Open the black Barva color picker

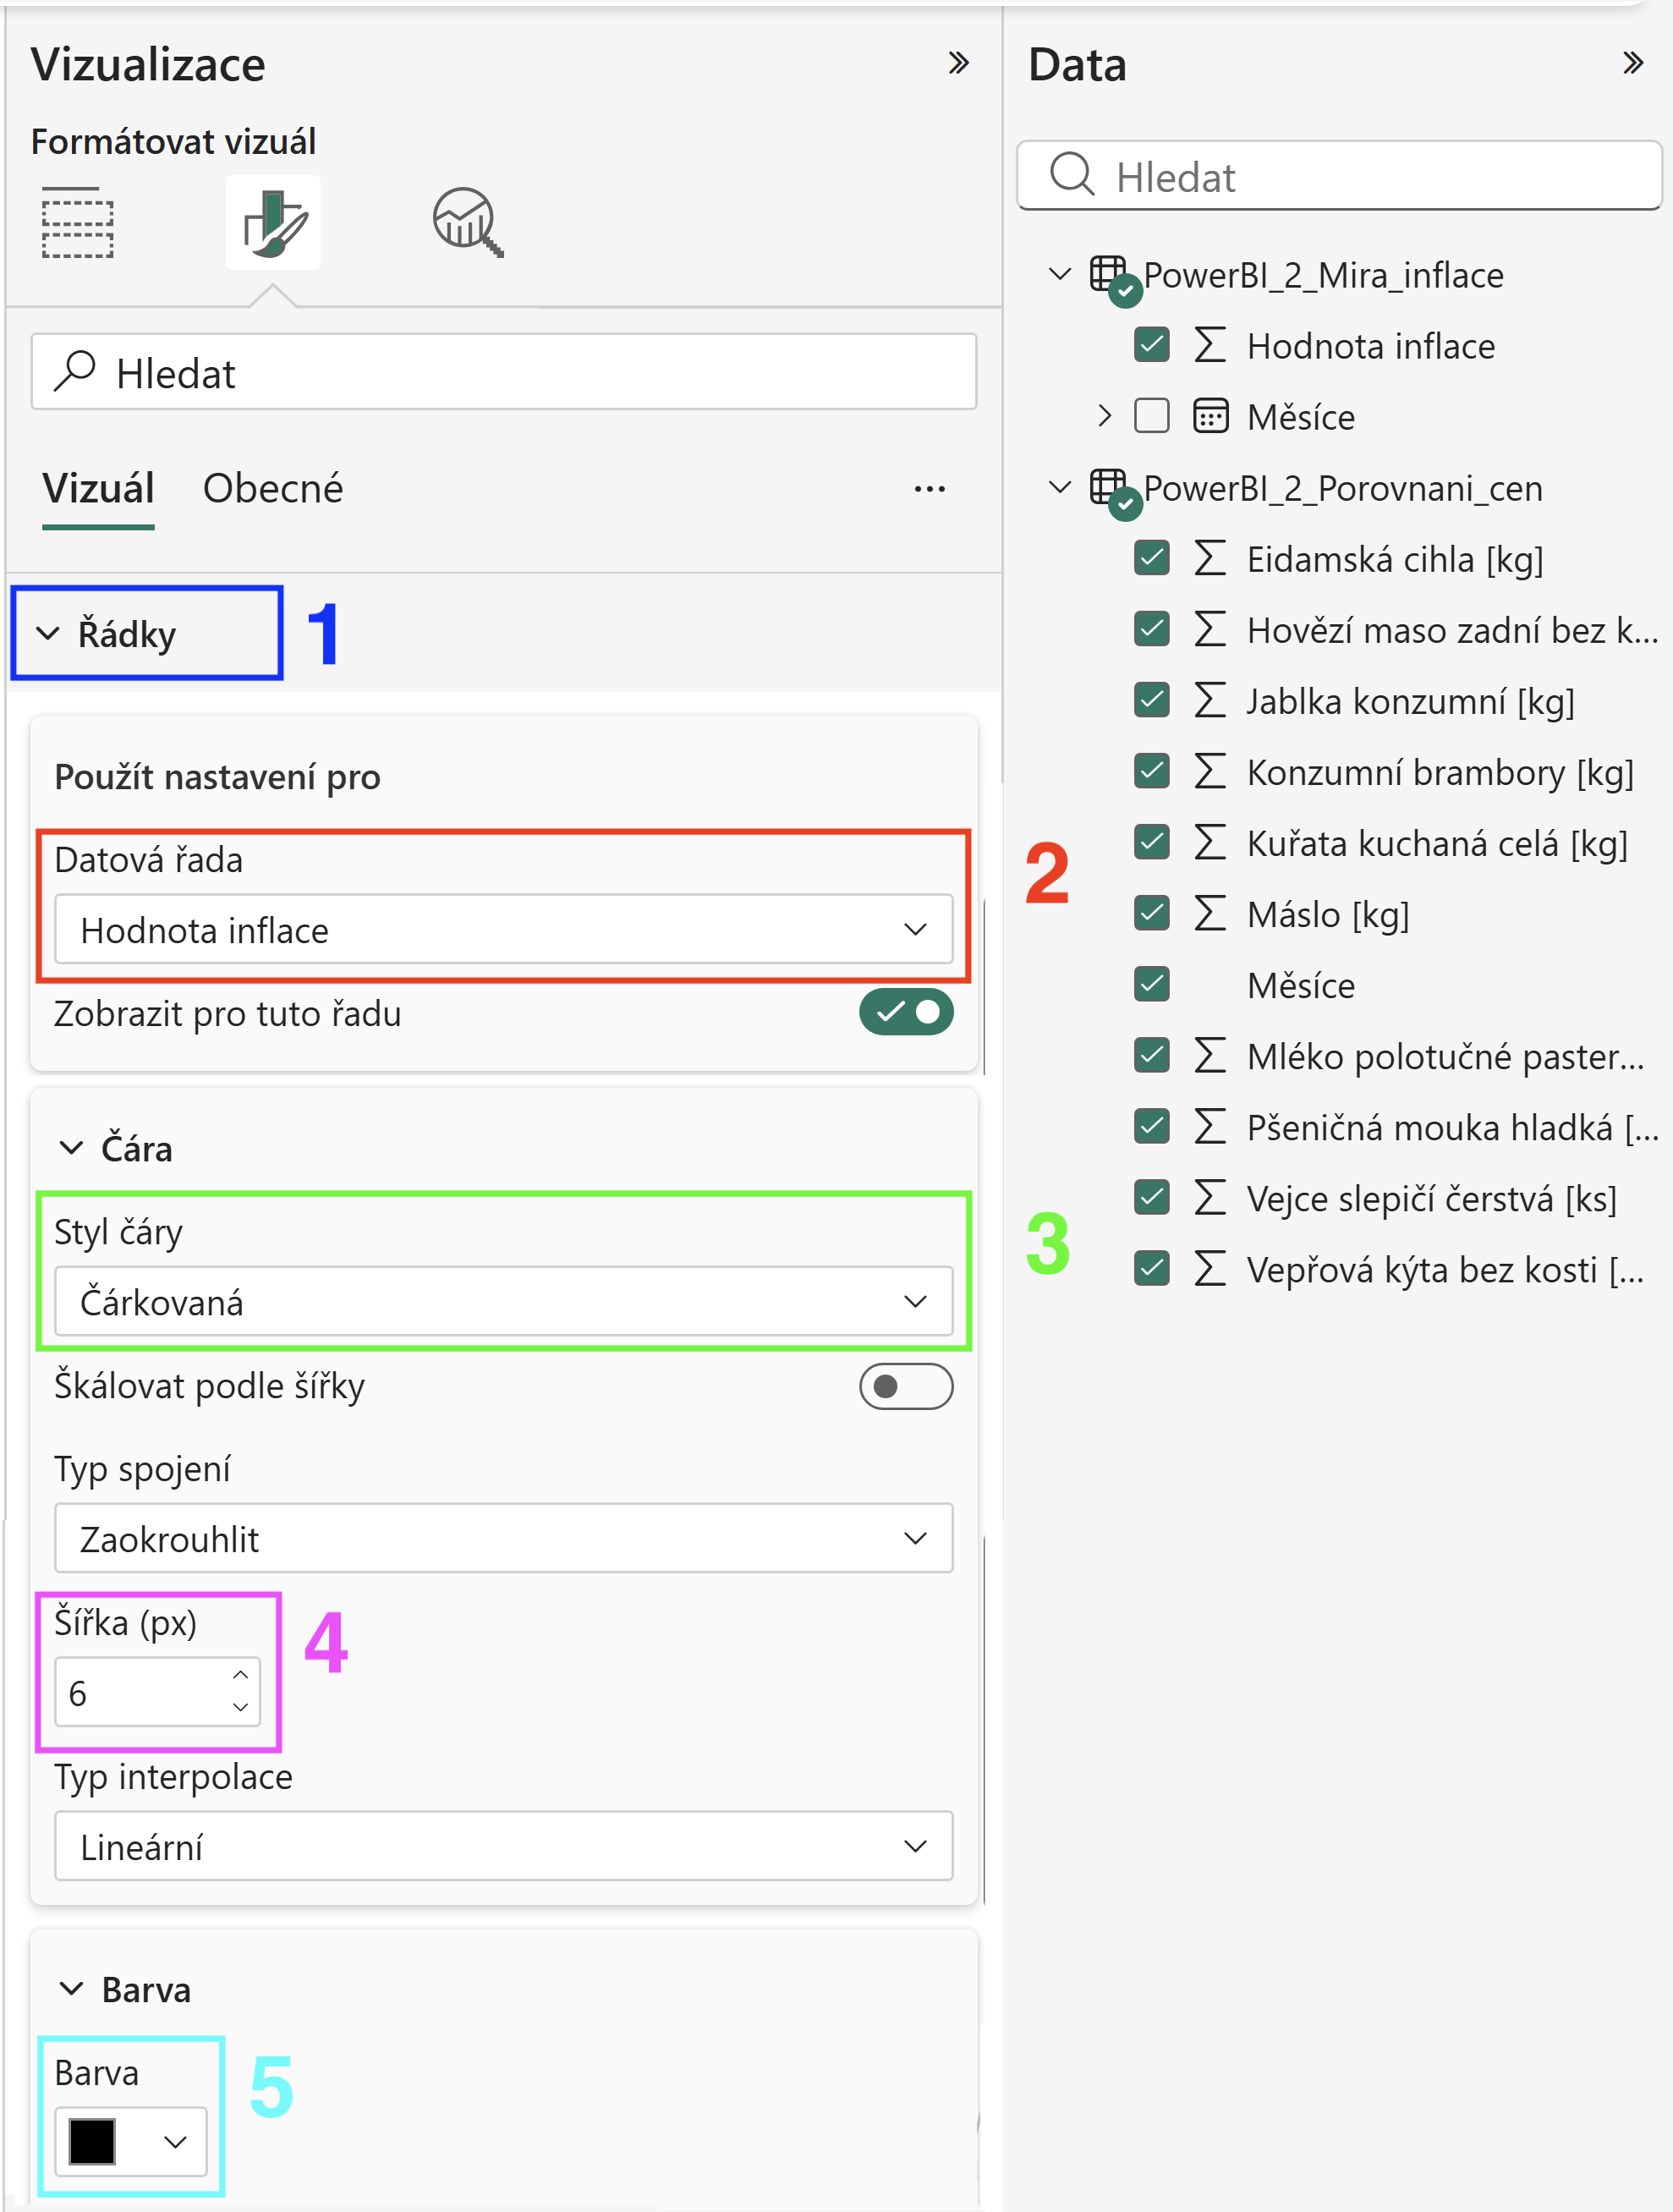(130, 2142)
